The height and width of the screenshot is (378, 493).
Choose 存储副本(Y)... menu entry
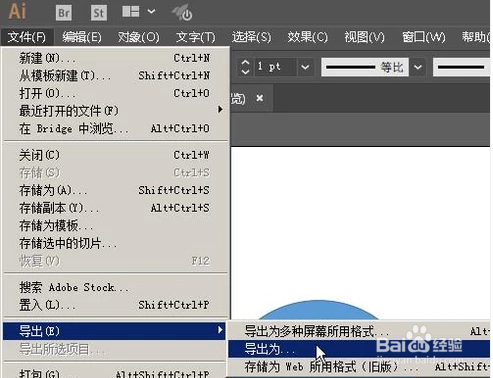pyautogui.click(x=115, y=208)
